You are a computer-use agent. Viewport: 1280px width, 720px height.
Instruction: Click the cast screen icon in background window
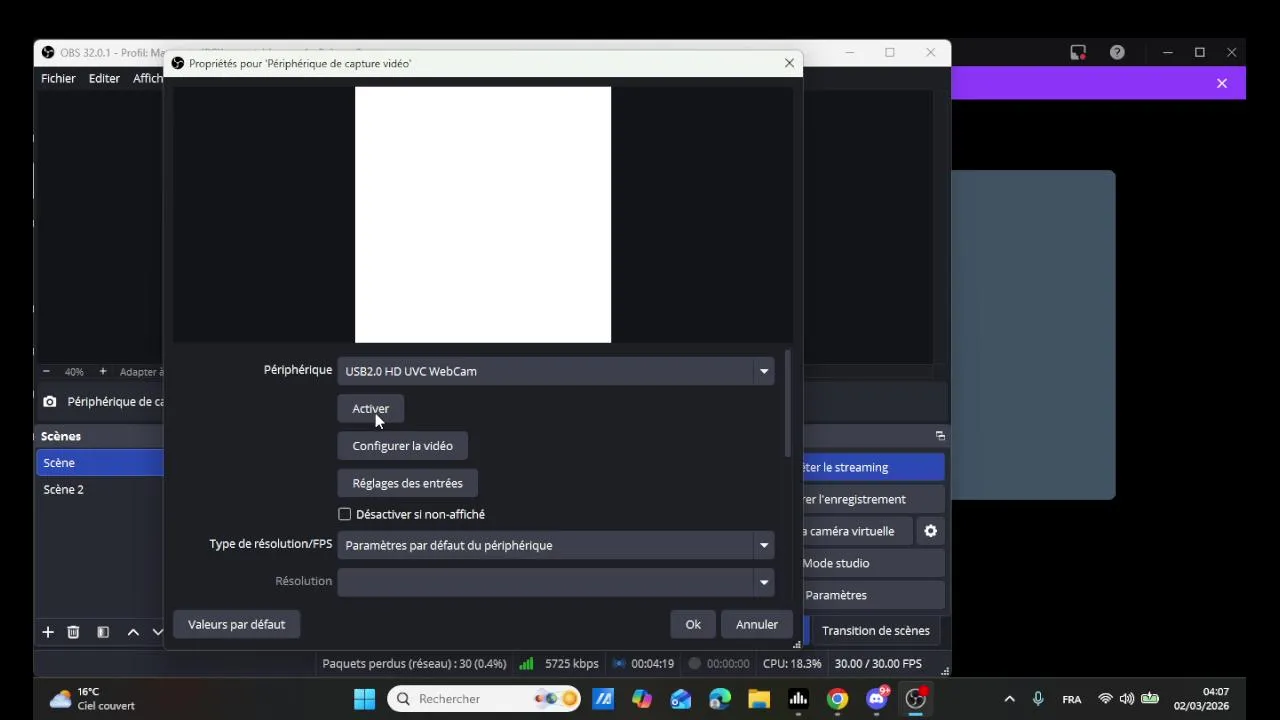click(1078, 53)
